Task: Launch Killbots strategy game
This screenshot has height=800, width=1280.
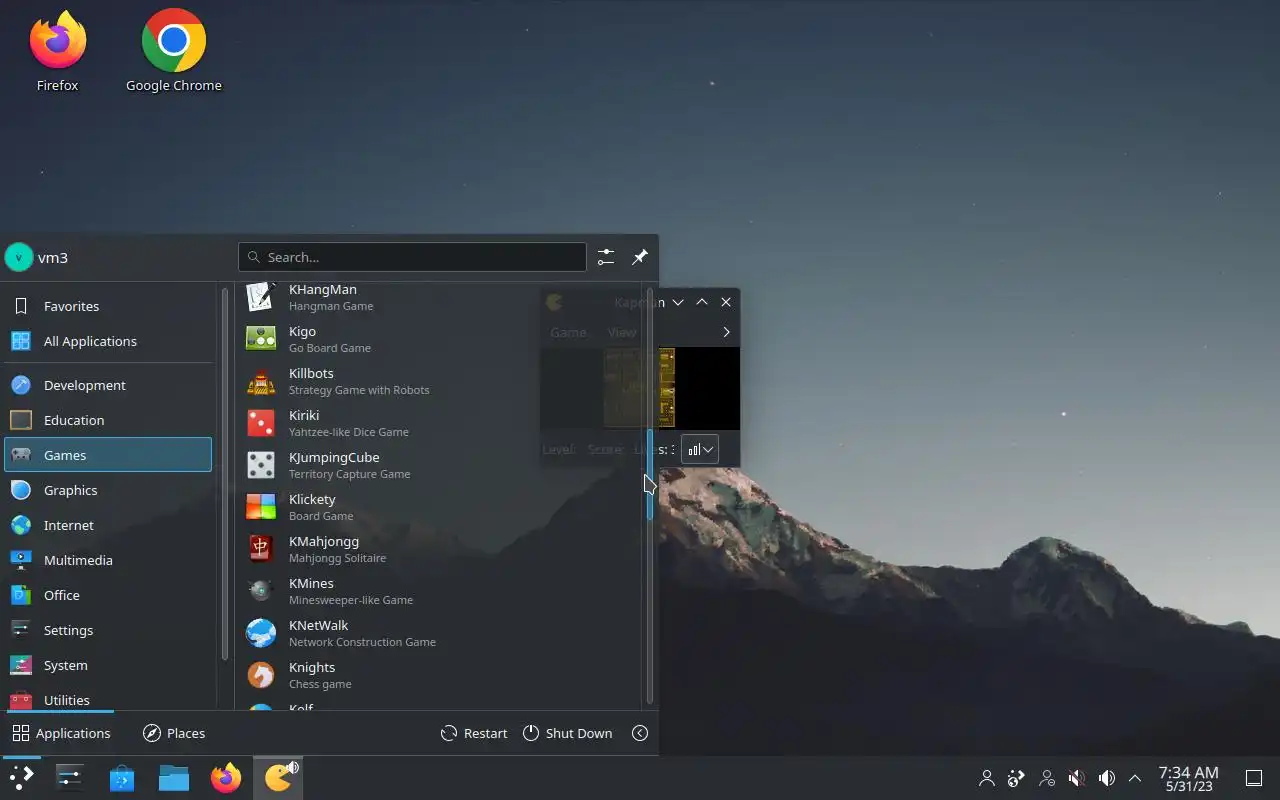Action: tap(438, 381)
